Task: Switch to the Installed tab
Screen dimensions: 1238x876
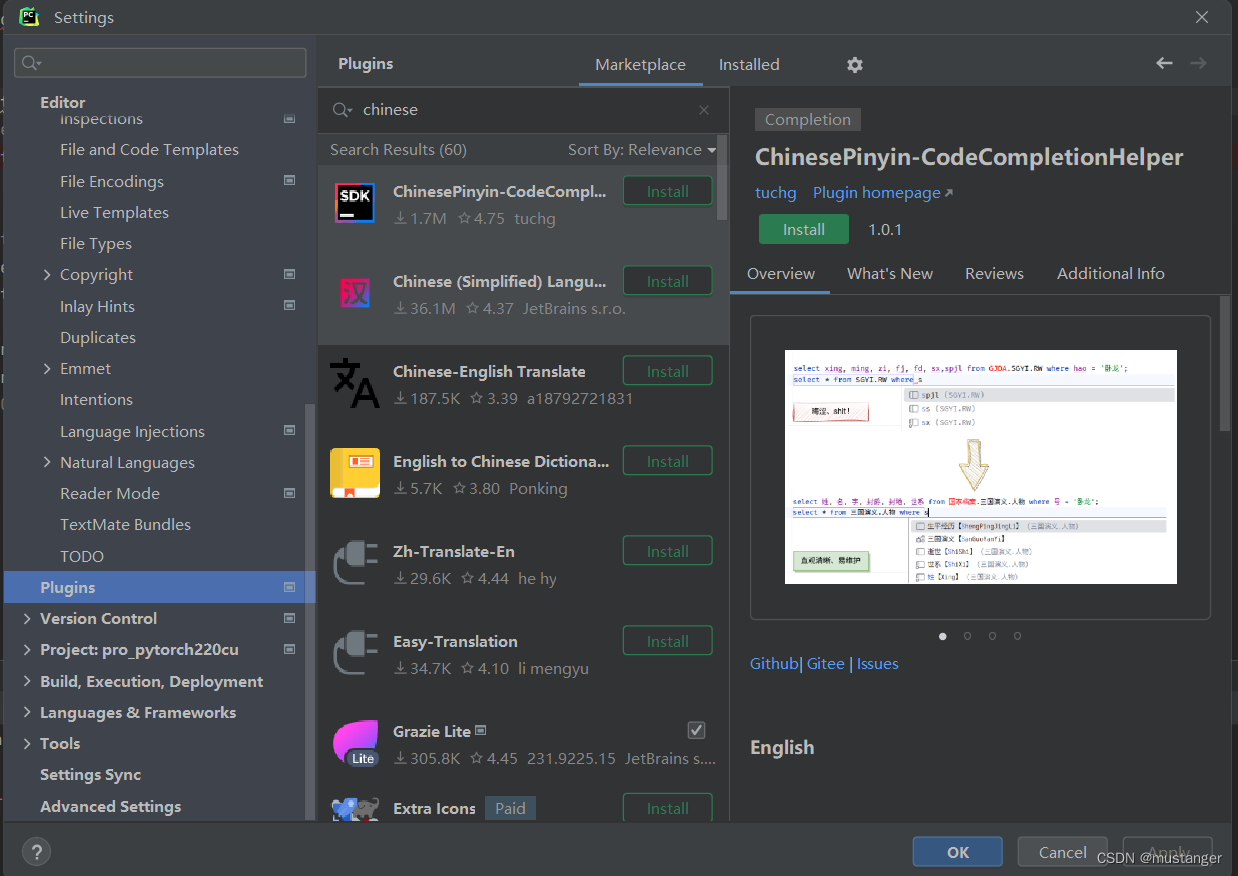Action: pyautogui.click(x=749, y=64)
